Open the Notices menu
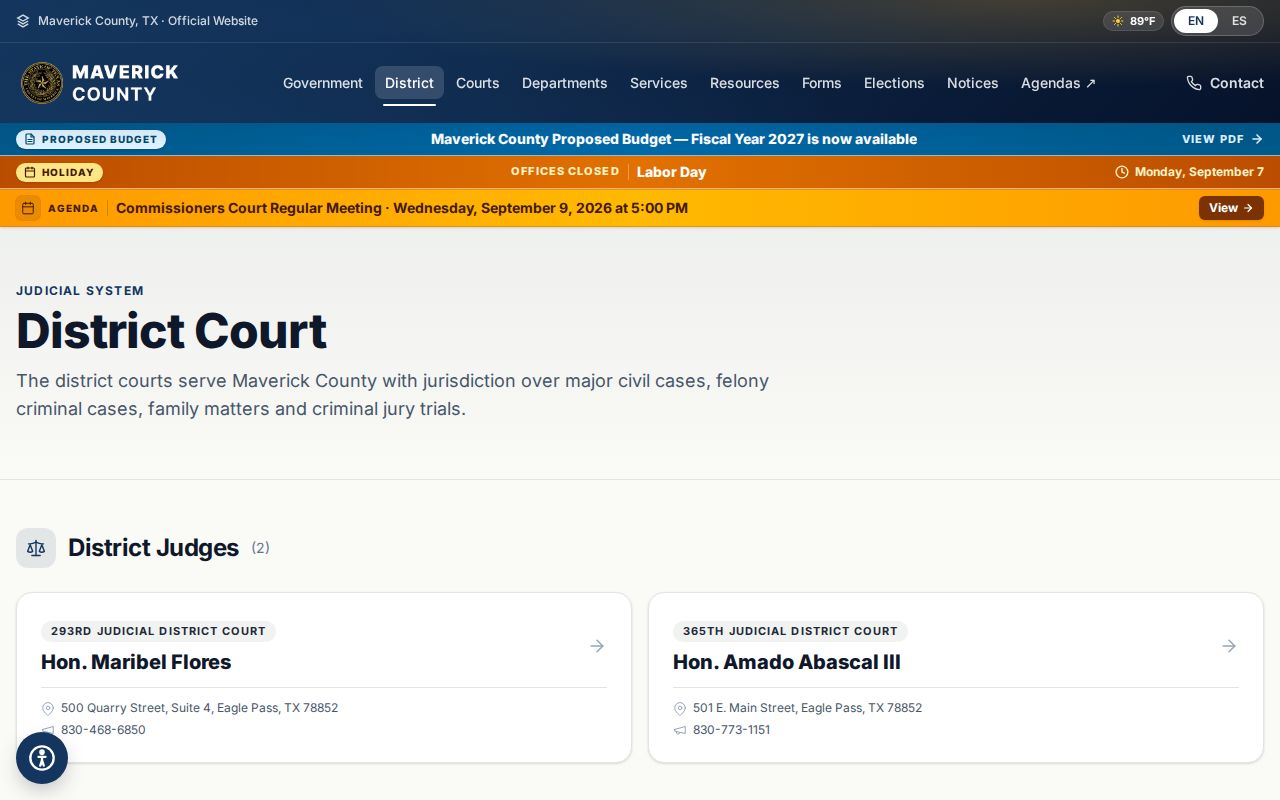Image resolution: width=1280 pixels, height=800 pixels. pyautogui.click(x=973, y=83)
